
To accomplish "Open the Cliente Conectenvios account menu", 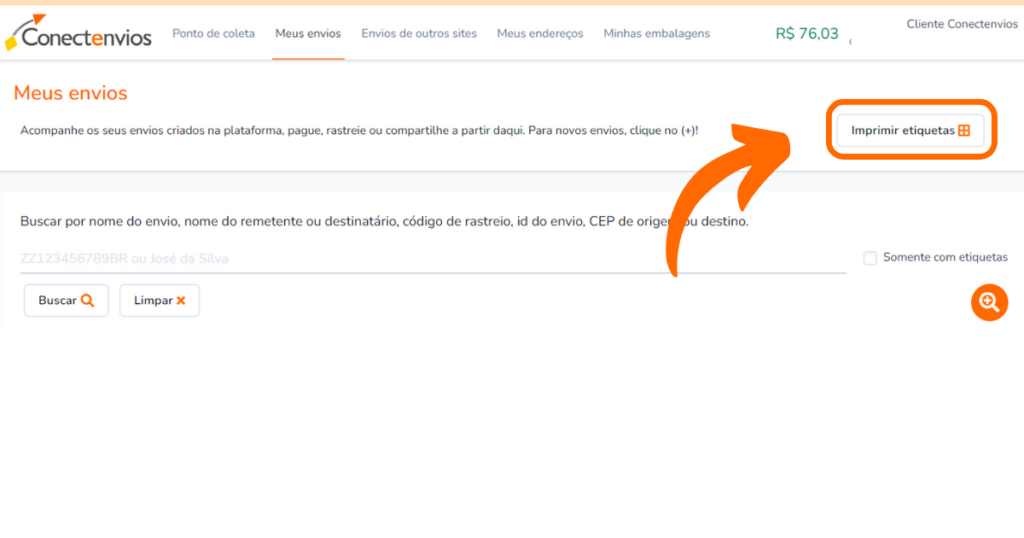I will (x=961, y=24).
